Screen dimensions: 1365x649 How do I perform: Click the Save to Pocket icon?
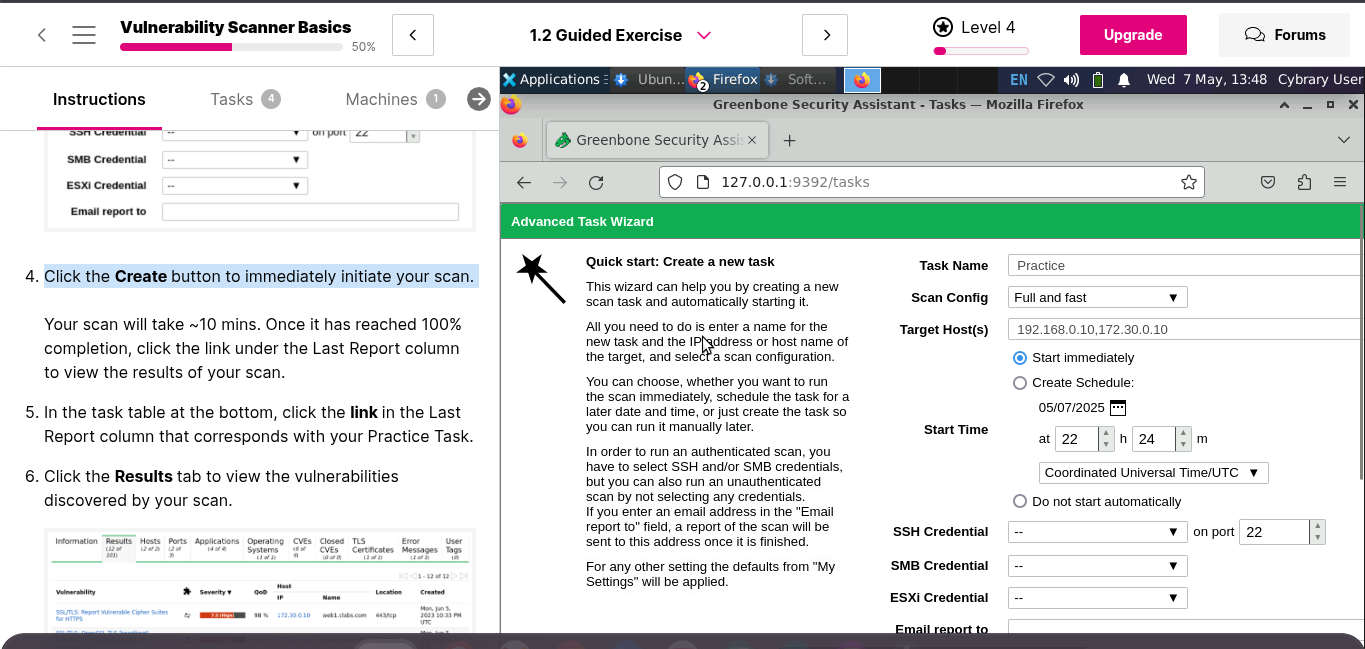point(1267,182)
